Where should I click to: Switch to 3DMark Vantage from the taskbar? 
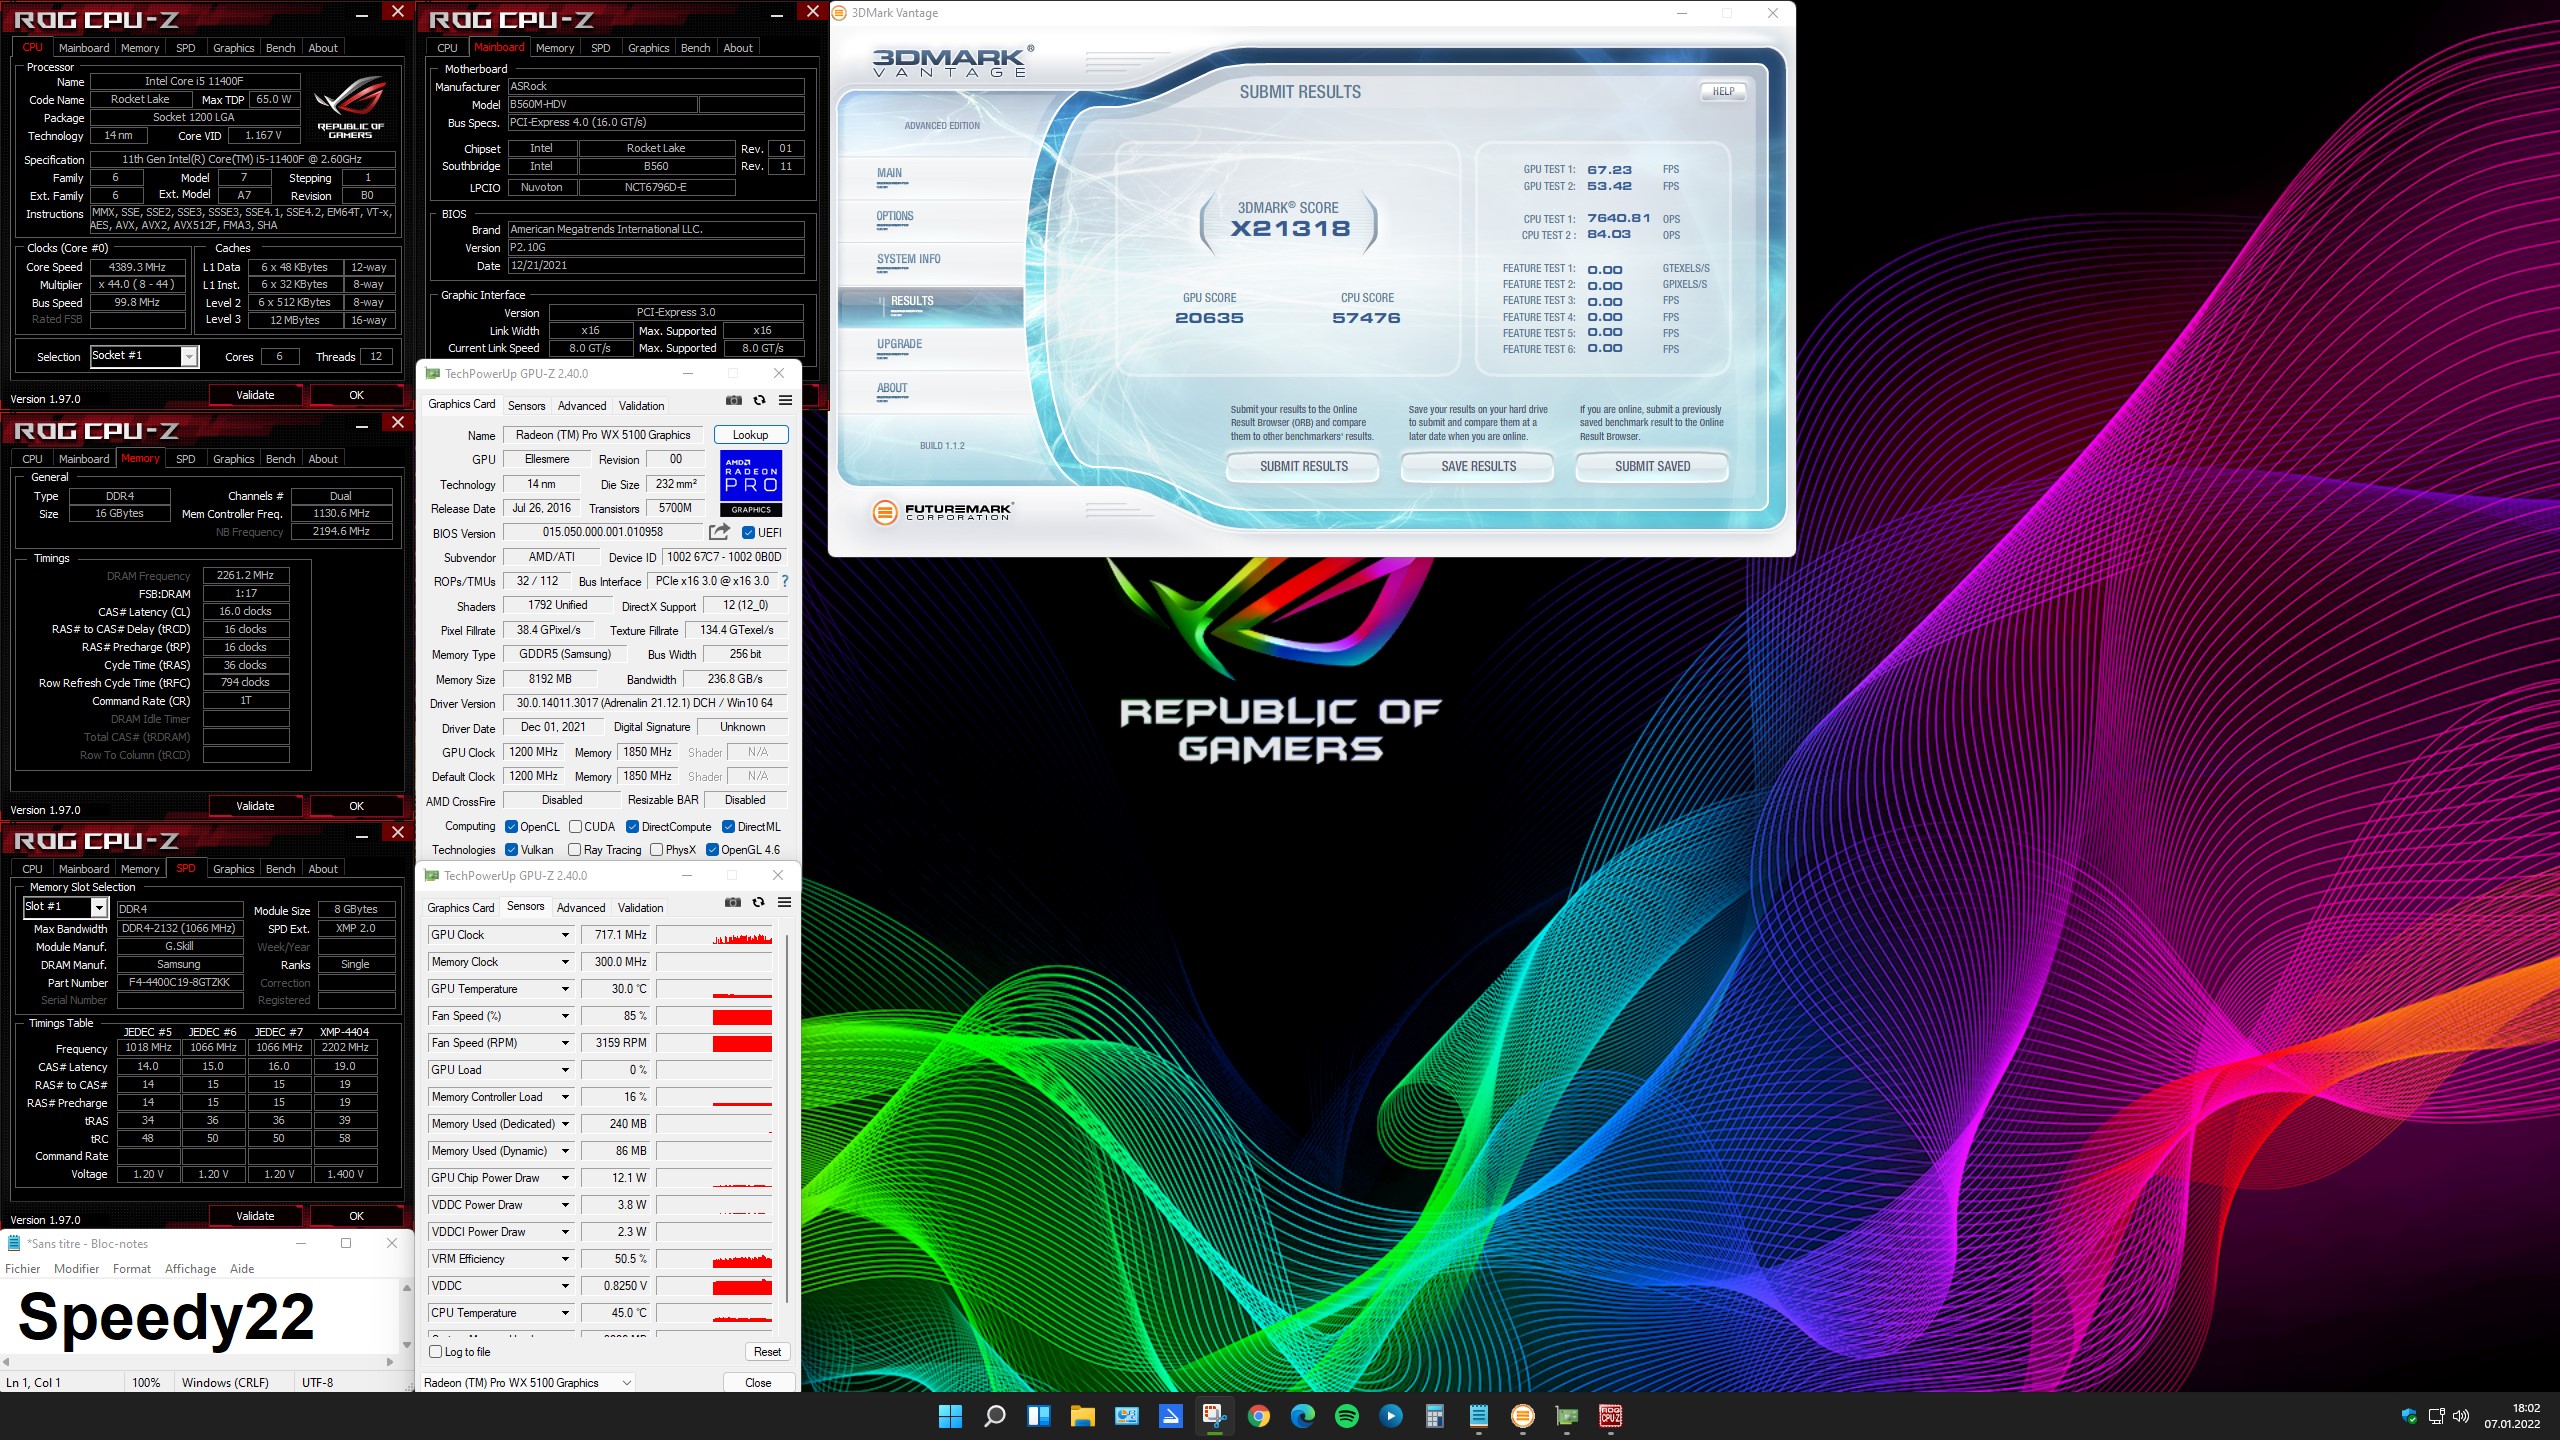1522,1416
